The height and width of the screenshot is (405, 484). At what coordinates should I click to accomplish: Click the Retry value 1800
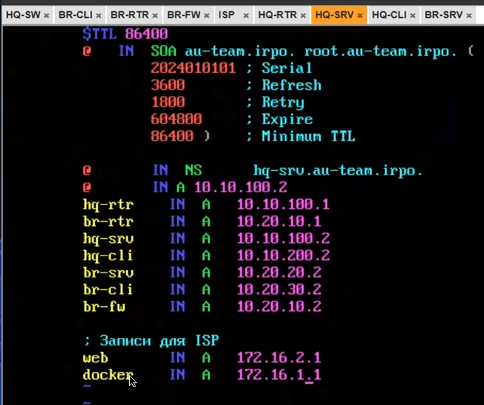click(x=168, y=102)
